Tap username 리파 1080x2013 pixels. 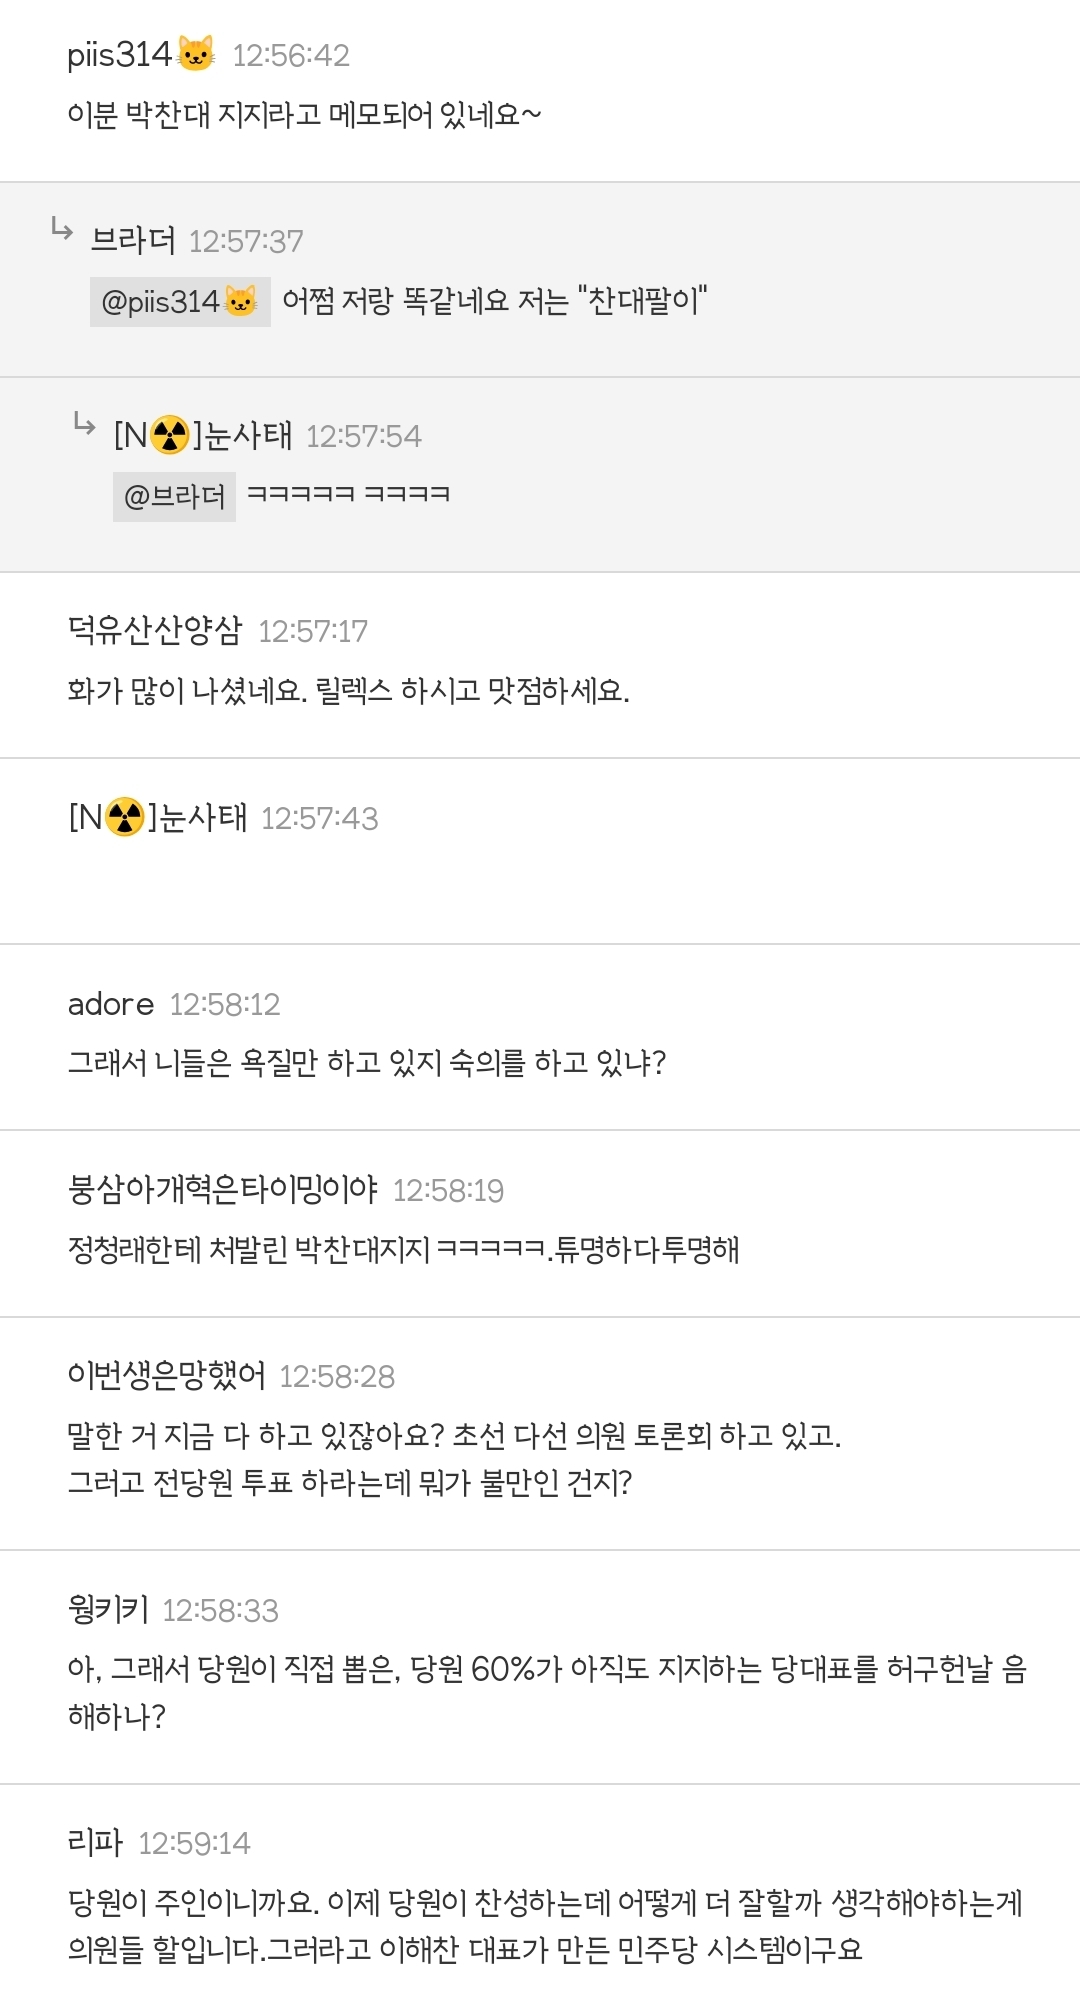click(x=95, y=1843)
